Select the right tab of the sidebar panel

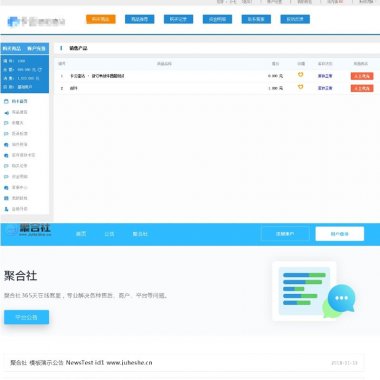coord(36,49)
